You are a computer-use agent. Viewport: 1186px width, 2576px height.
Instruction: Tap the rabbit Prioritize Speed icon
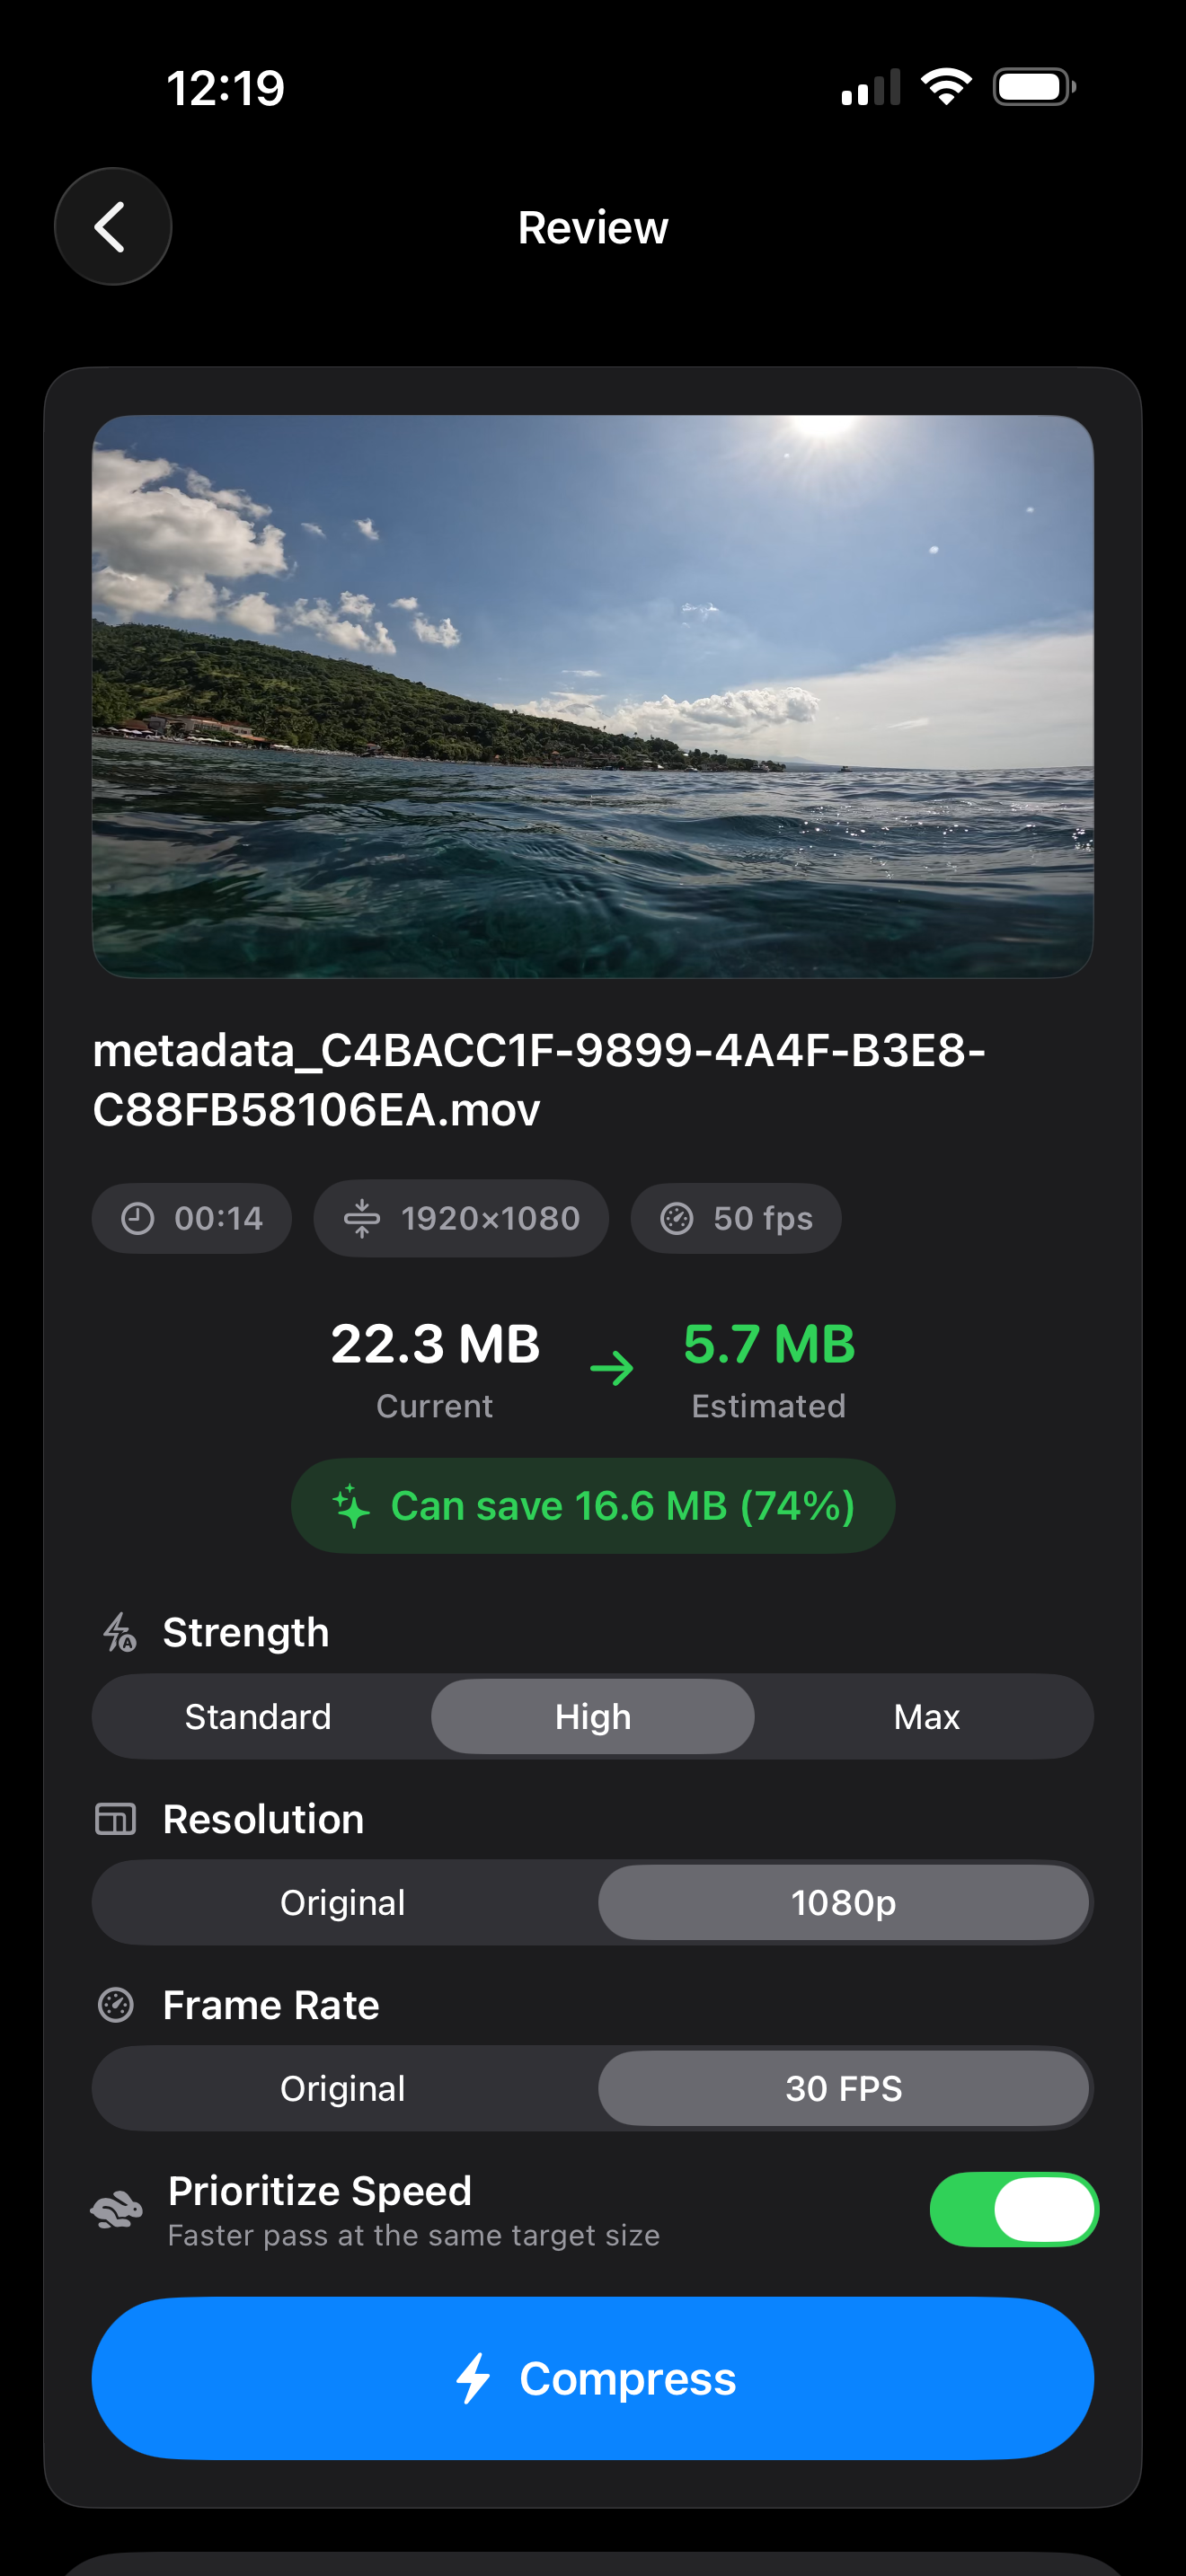coord(117,2210)
